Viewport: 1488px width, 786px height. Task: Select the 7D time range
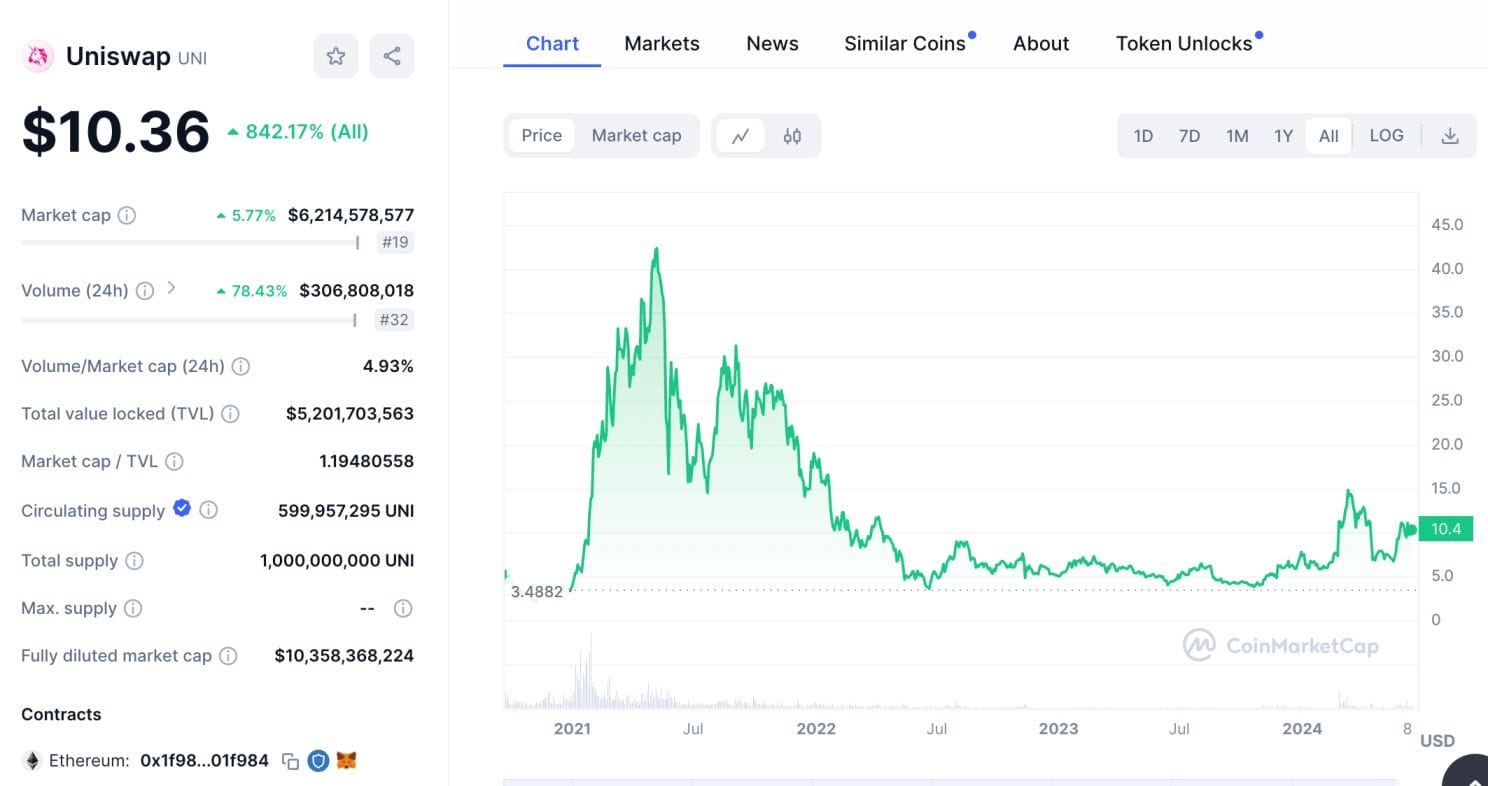coord(1189,136)
